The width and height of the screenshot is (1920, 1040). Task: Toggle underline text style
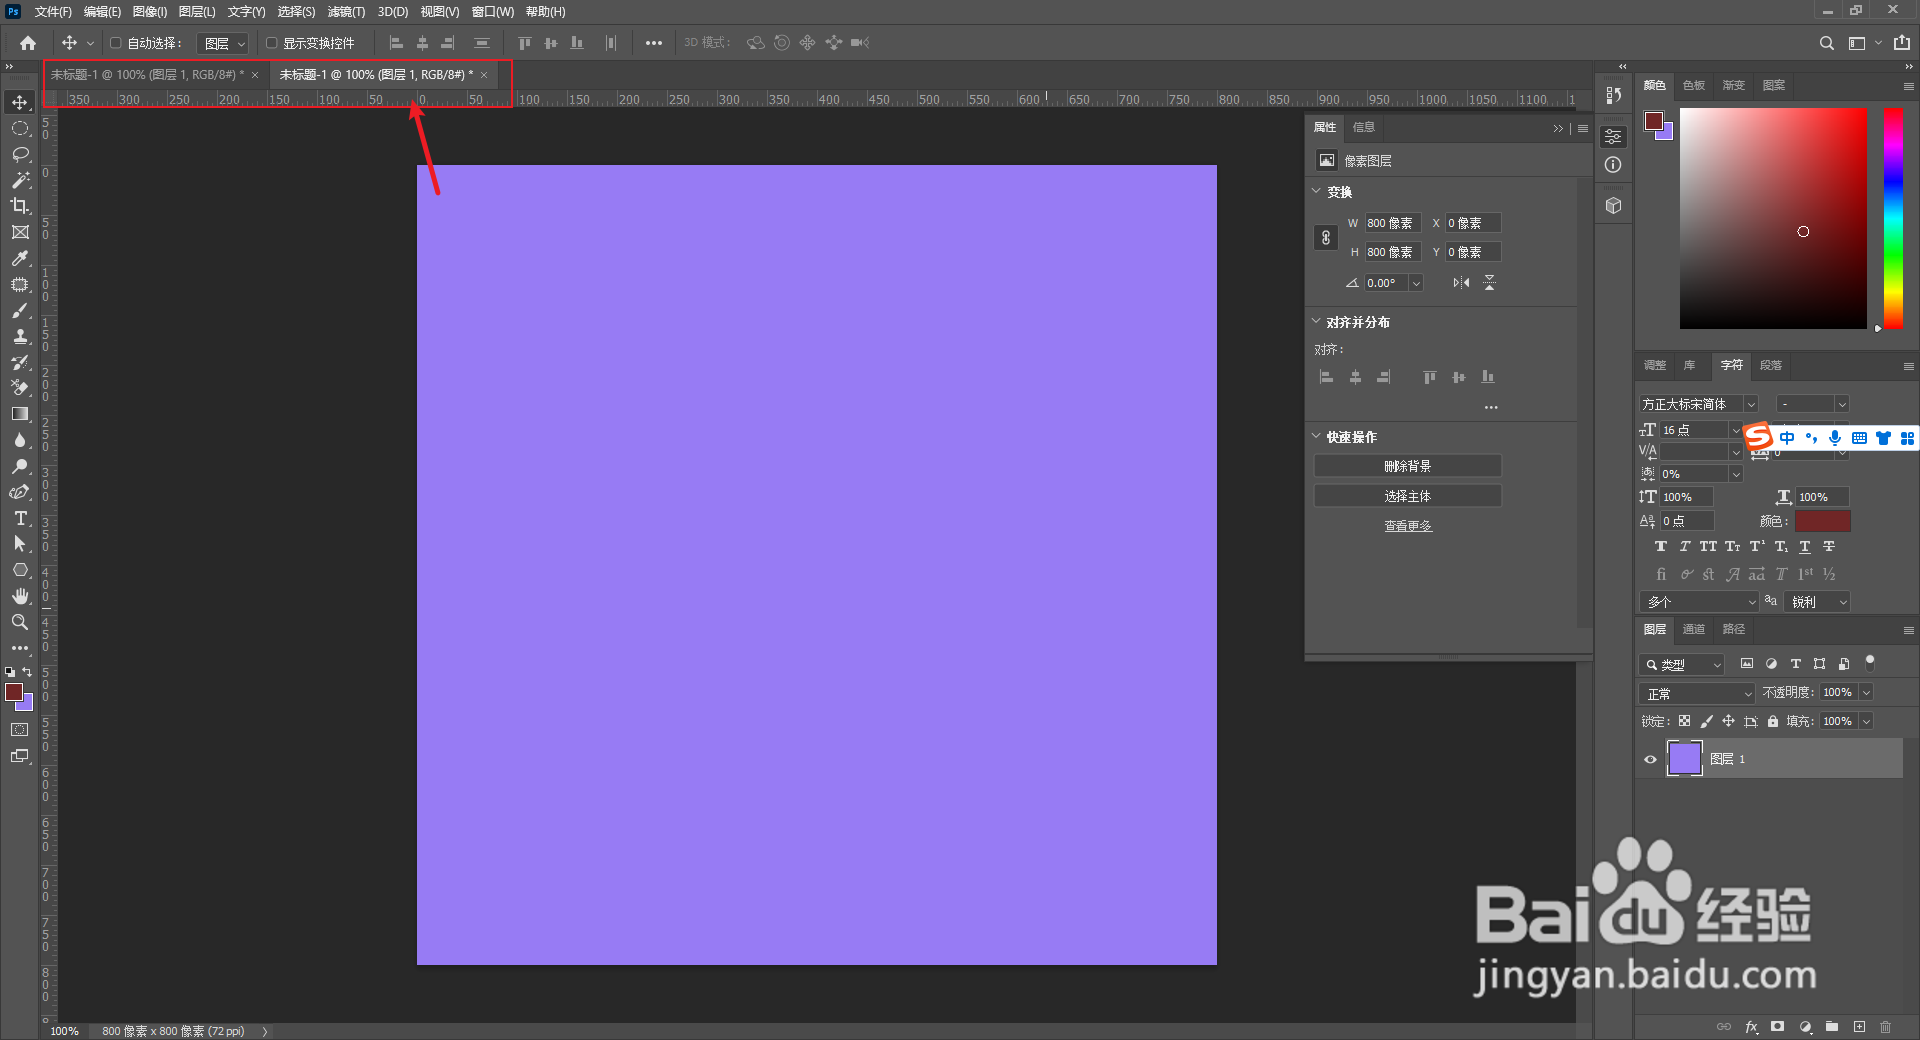1805,547
